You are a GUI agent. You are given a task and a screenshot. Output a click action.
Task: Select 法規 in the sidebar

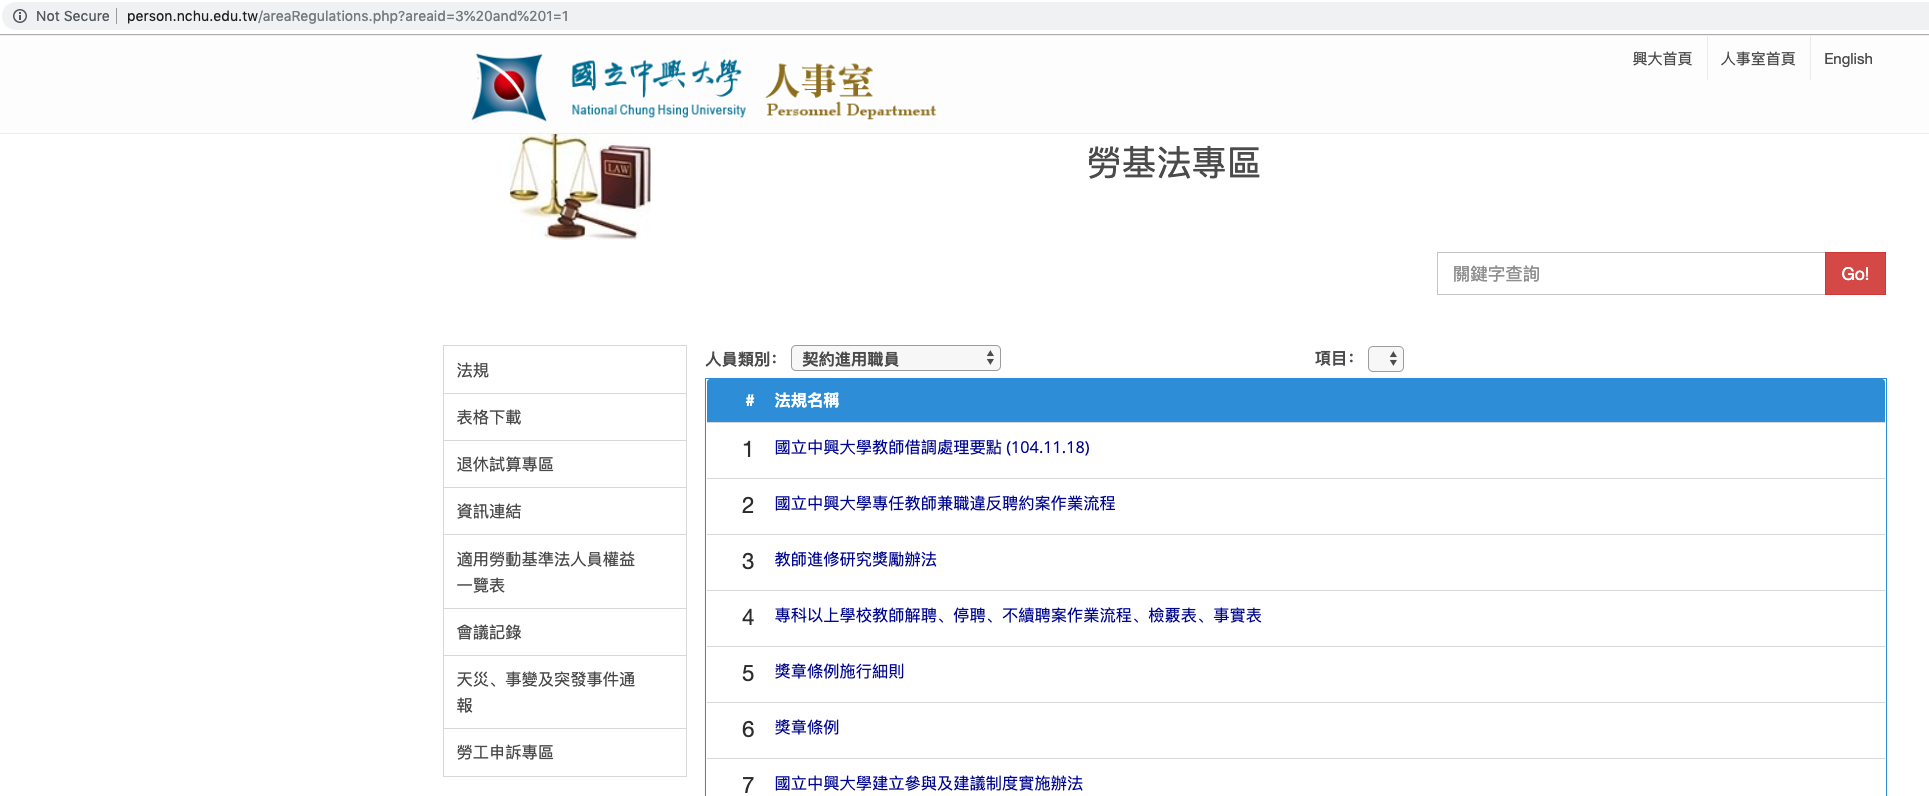[x=565, y=370]
